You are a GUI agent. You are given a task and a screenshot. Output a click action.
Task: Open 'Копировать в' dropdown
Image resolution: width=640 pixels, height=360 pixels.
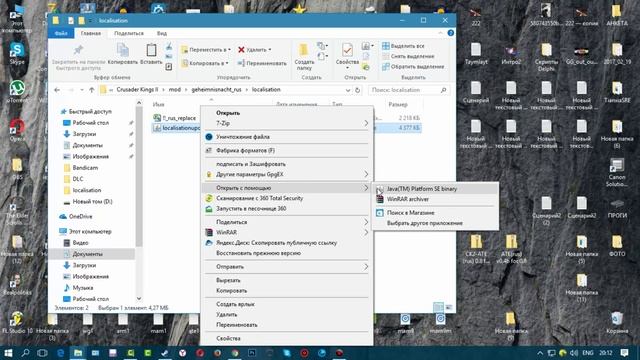(x=205, y=63)
